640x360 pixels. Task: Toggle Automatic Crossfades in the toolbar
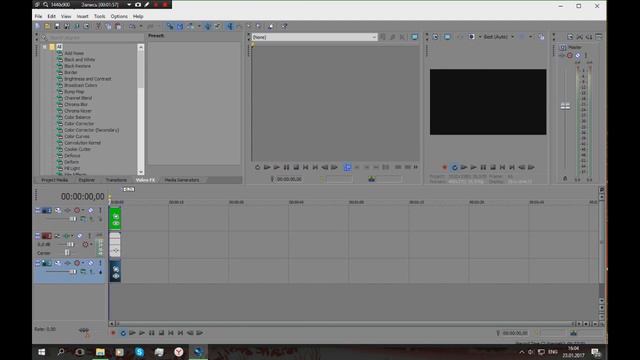point(180,27)
